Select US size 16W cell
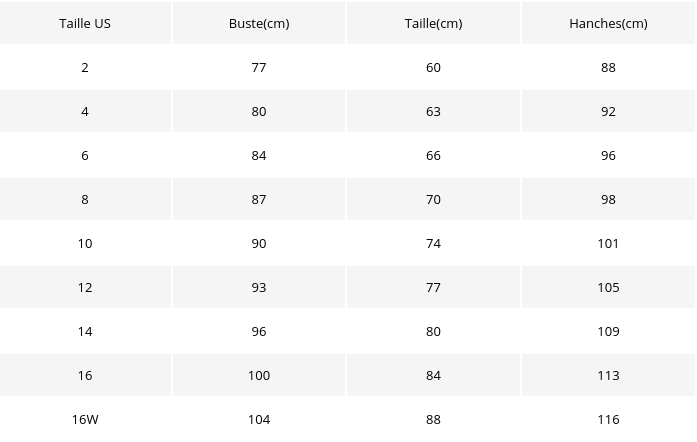 [85, 420]
